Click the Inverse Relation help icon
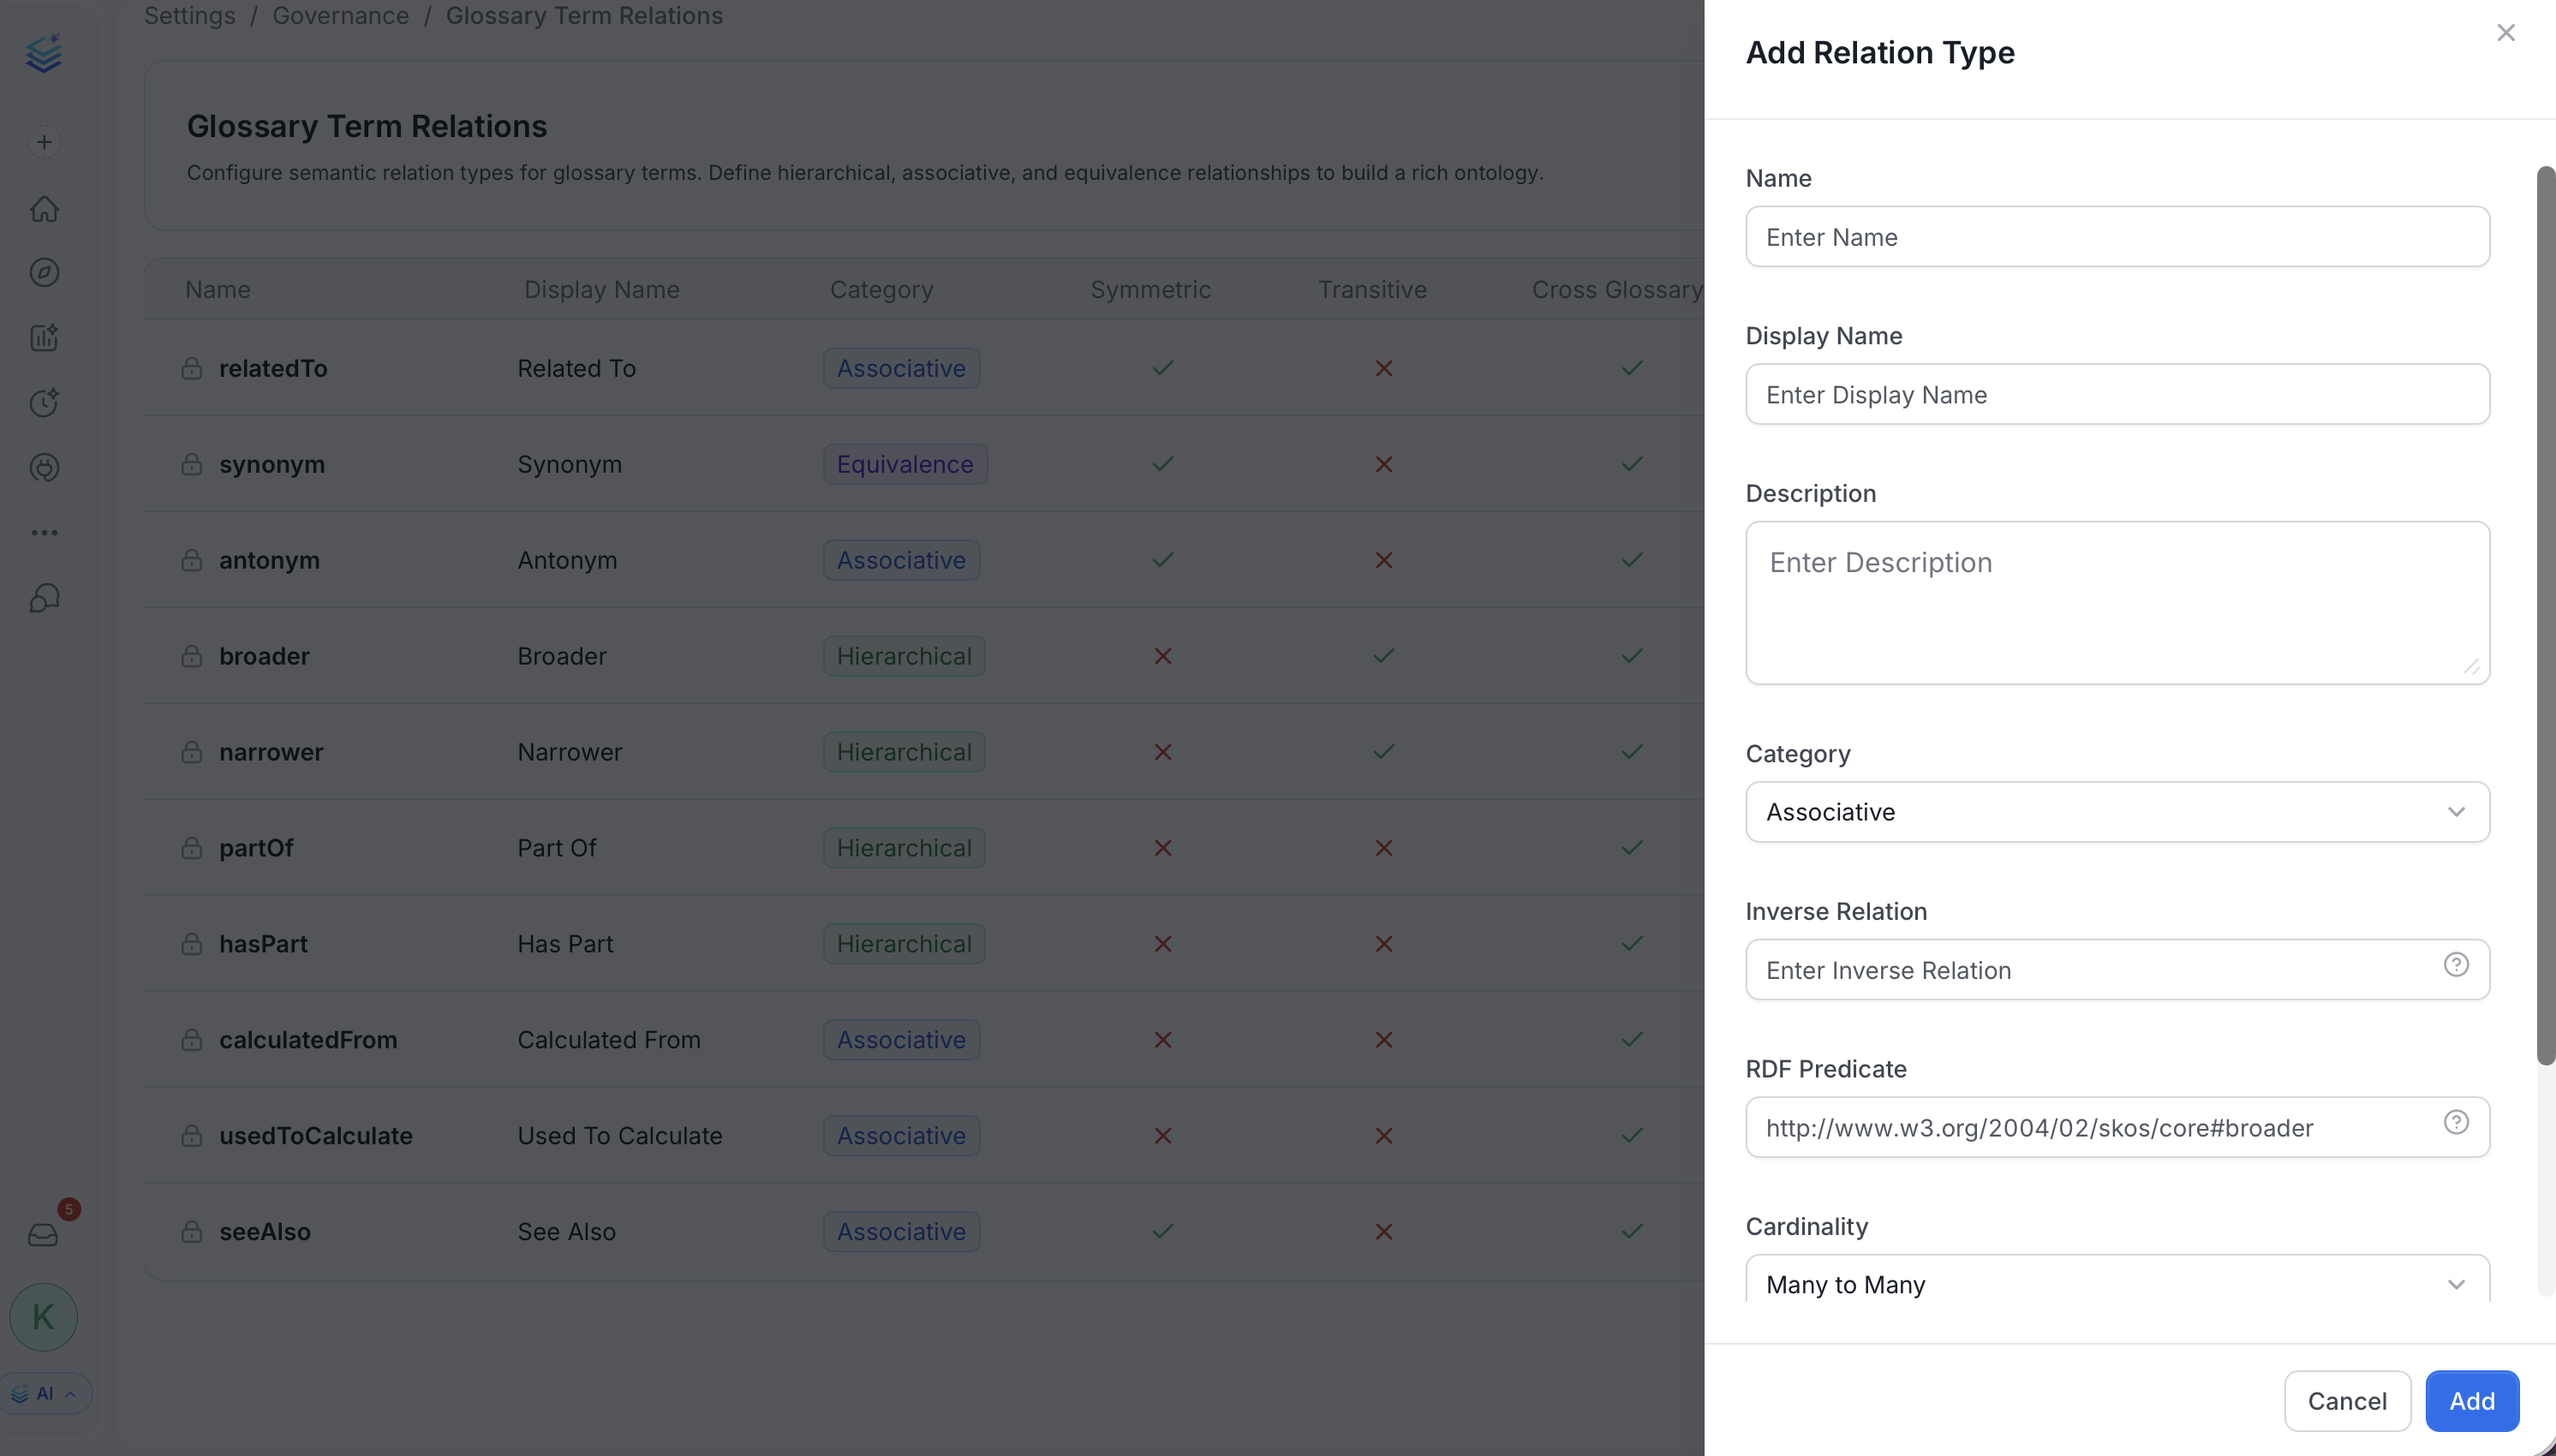This screenshot has width=2556, height=1456. click(x=2456, y=965)
